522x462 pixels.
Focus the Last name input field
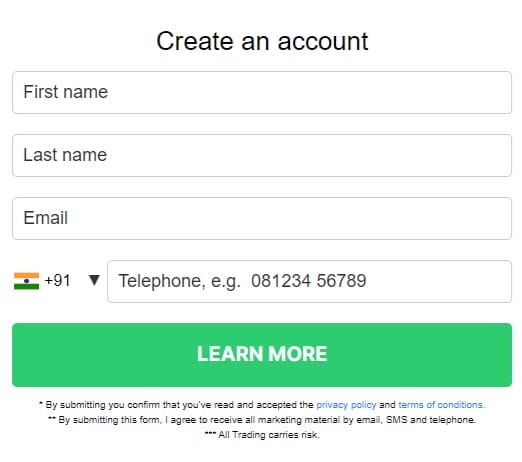coord(262,155)
